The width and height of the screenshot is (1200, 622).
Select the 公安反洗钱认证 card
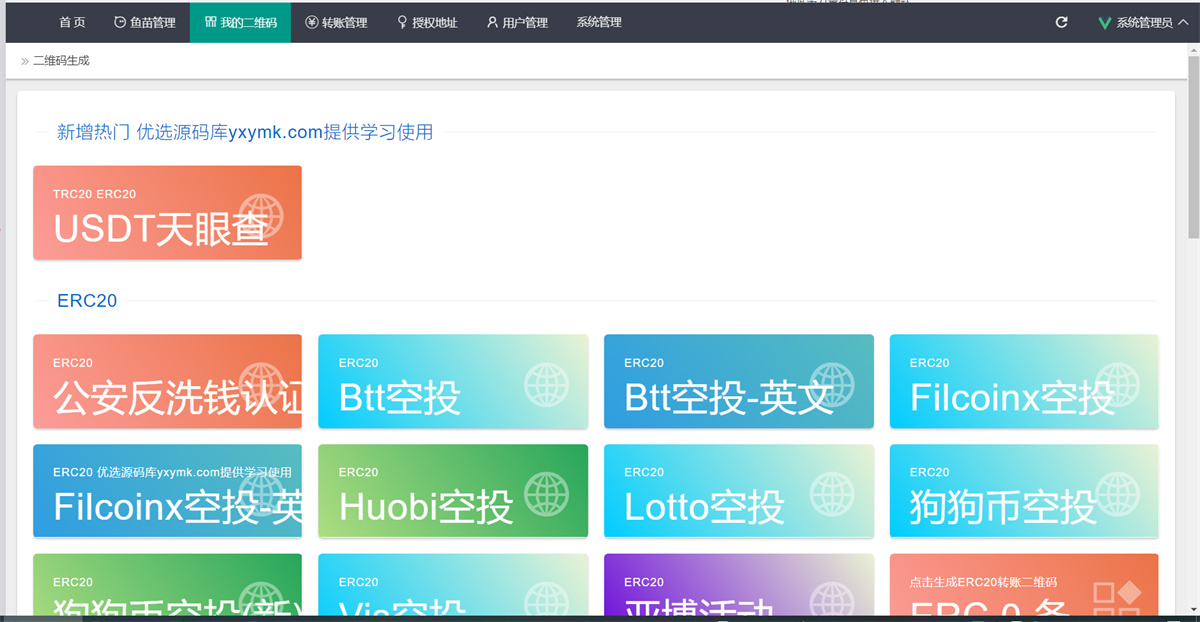pos(167,382)
